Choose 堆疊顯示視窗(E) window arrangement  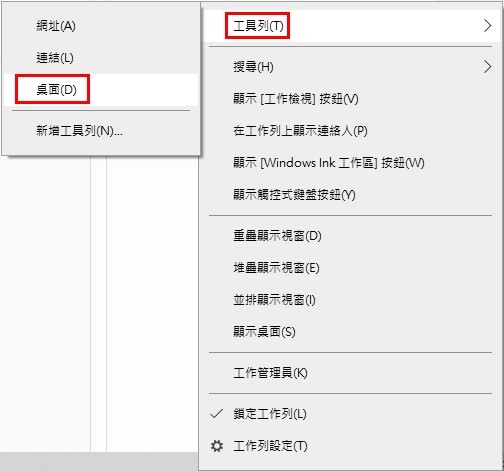click(351, 268)
